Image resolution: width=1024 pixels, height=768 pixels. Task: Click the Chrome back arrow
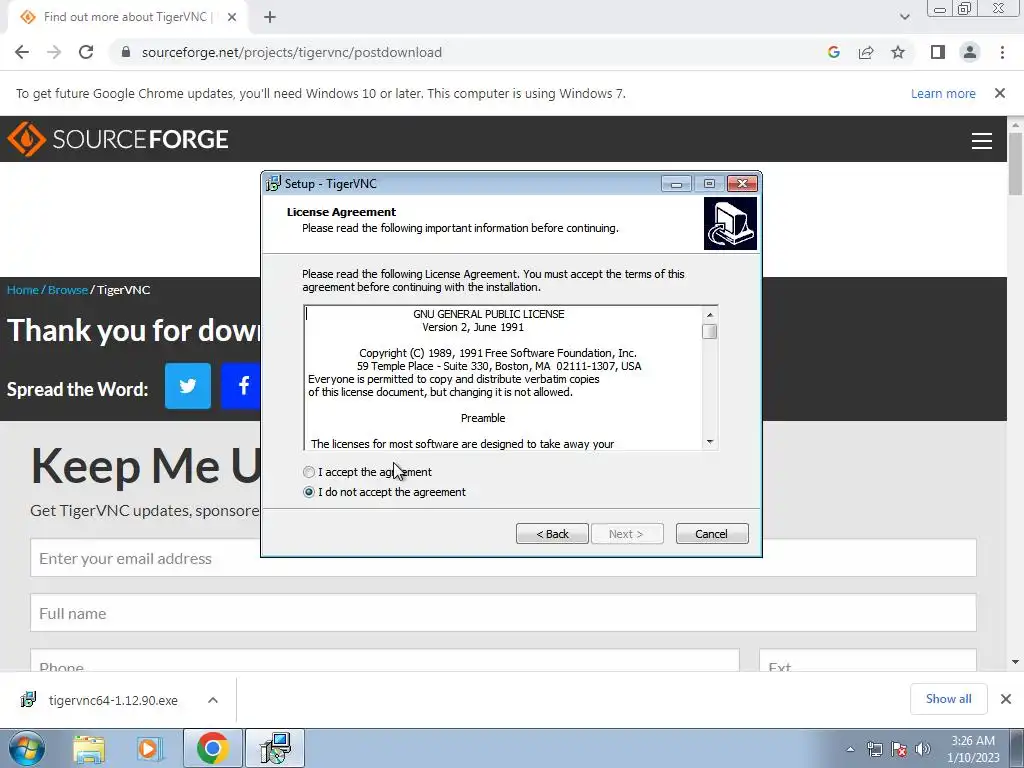(x=22, y=52)
